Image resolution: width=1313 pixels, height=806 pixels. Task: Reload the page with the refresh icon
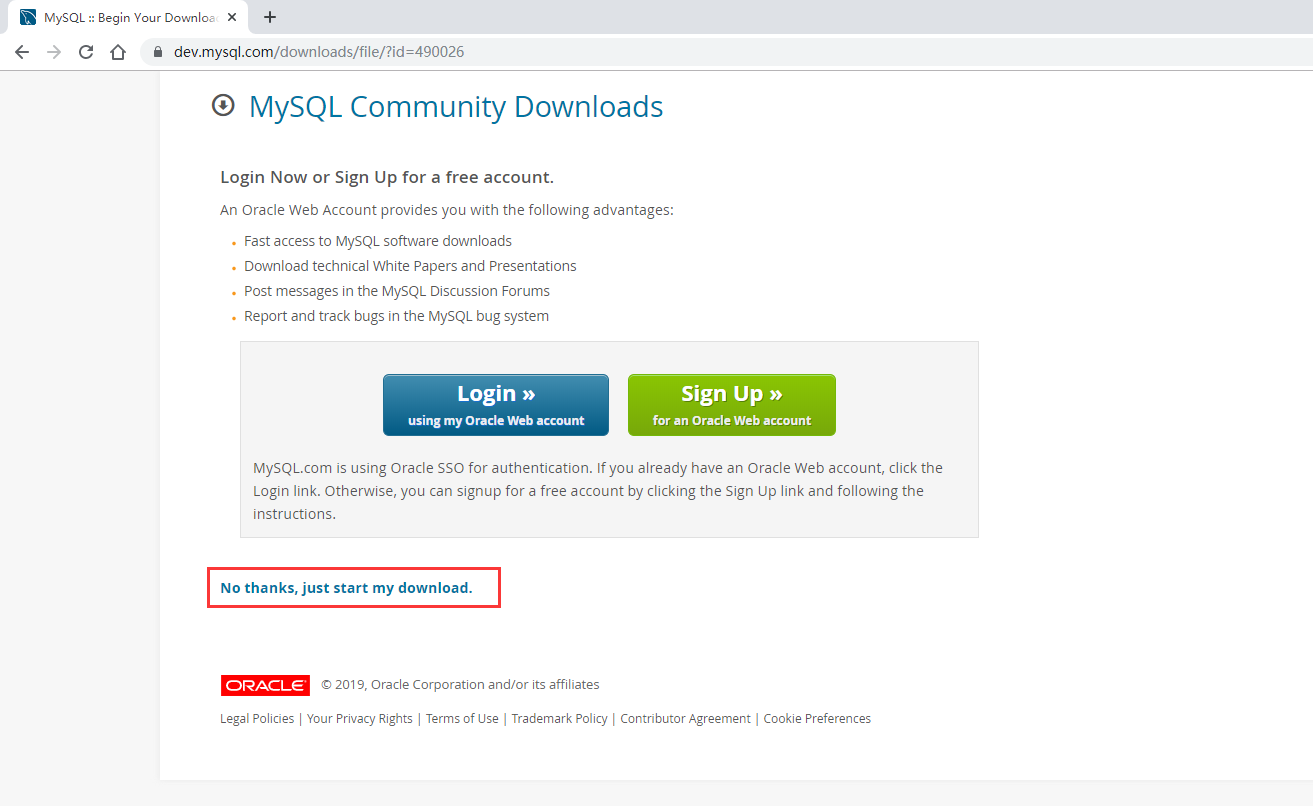point(86,52)
